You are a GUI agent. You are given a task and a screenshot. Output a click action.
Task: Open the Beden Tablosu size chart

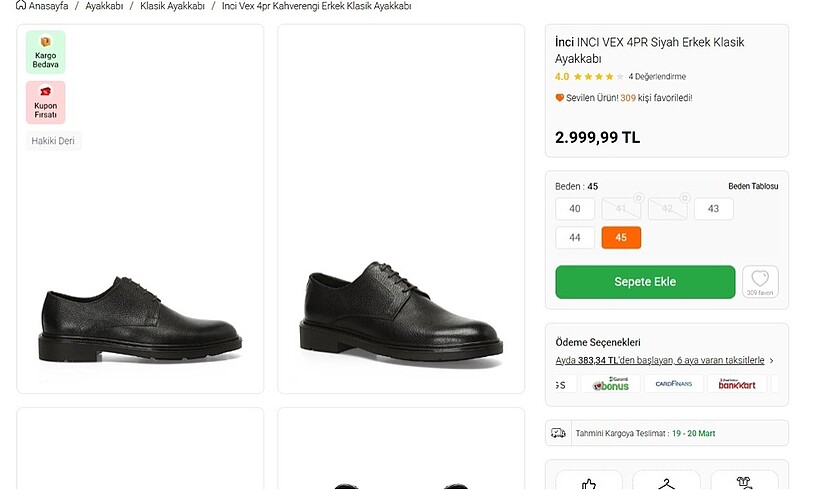[752, 186]
